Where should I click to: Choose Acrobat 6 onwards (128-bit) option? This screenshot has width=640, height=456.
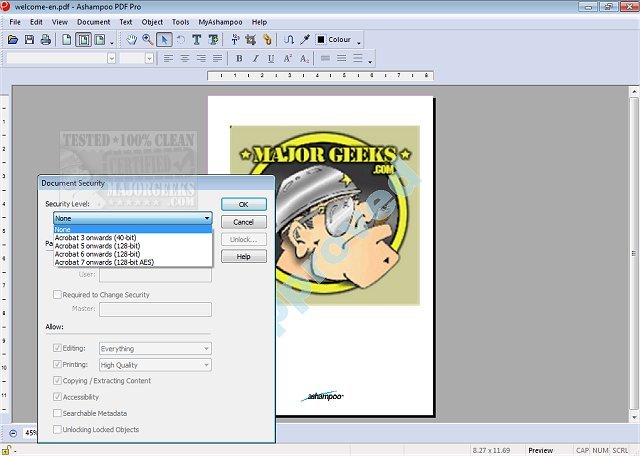point(133,254)
